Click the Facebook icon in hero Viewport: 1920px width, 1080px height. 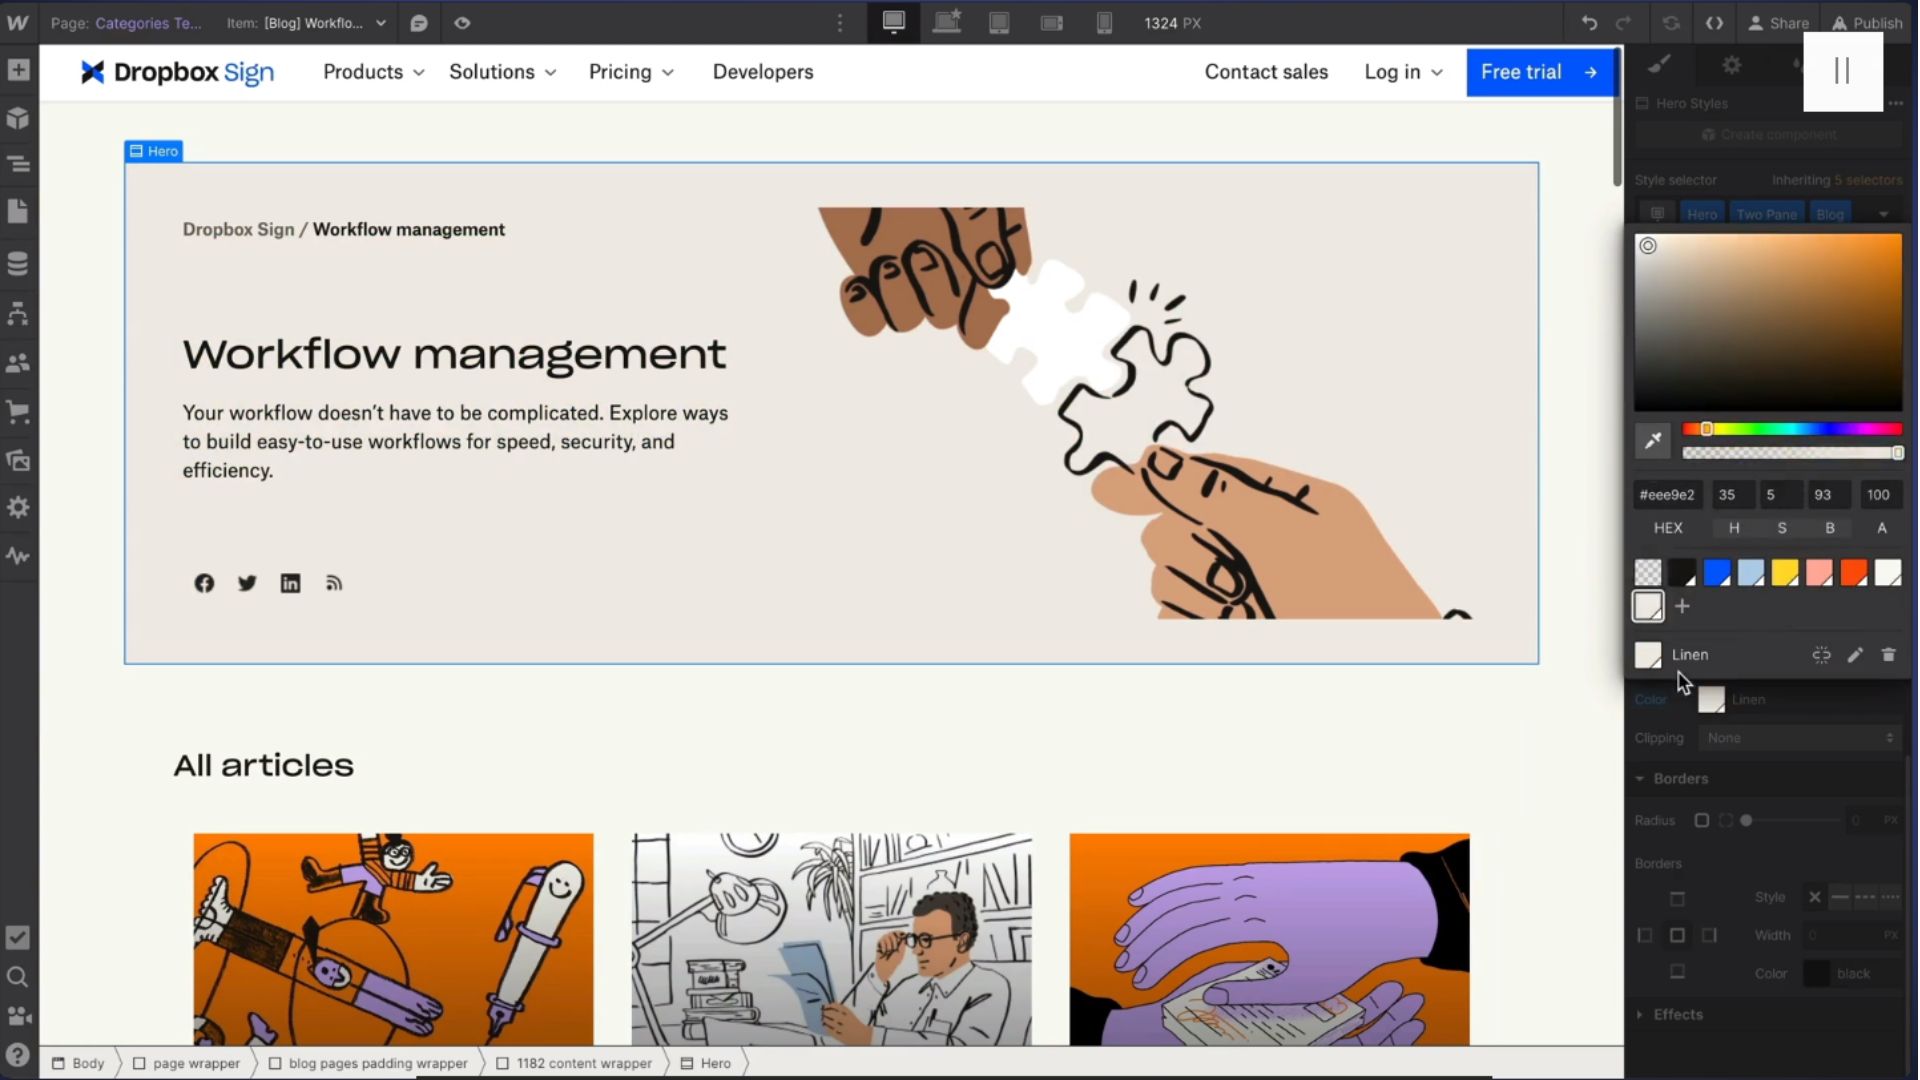[204, 583]
